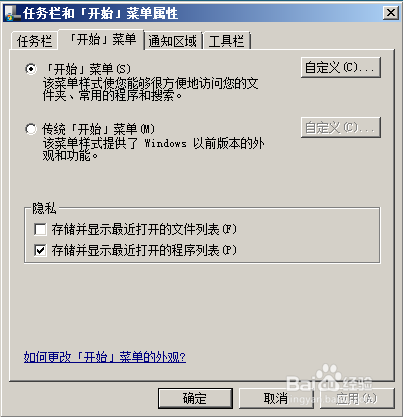403x417 pixels.
Task: Apply changes with the 应用(A) button
Action: tap(357, 398)
